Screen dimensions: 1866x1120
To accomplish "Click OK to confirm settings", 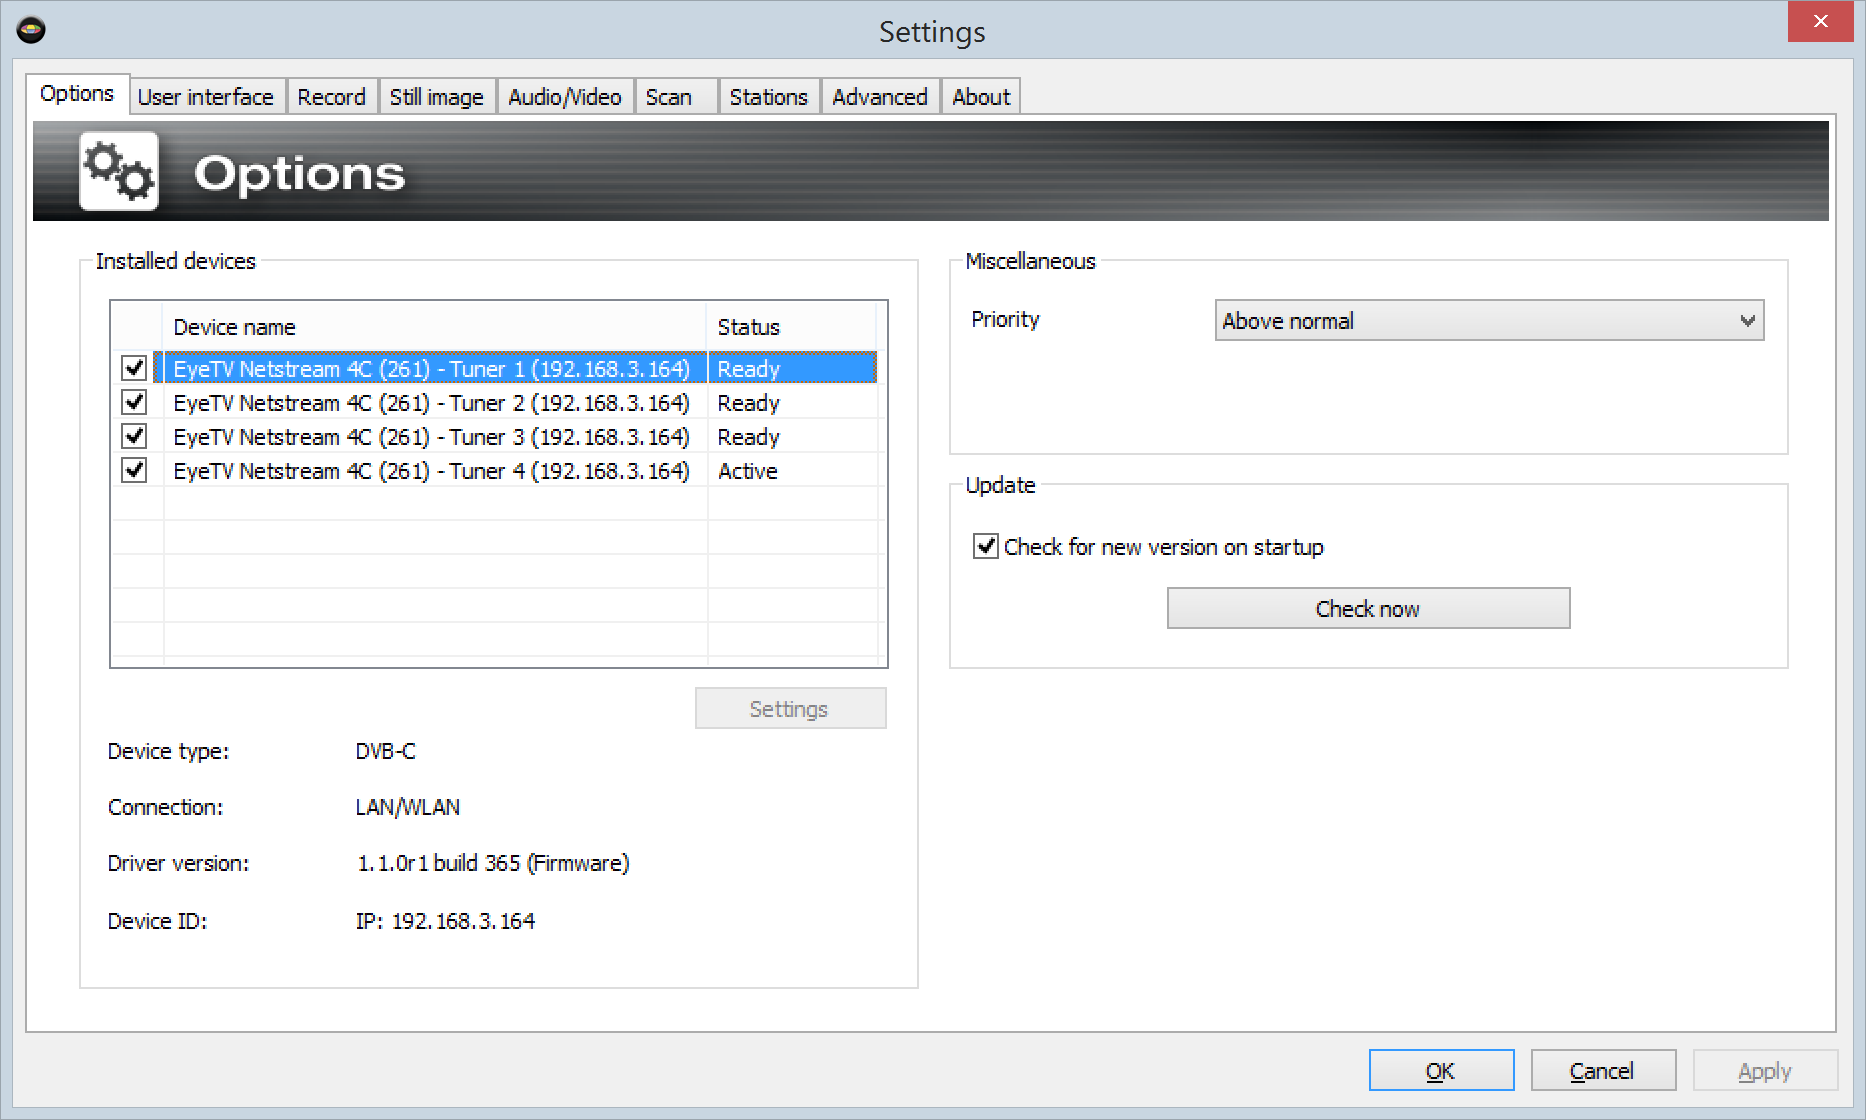I will click(x=1441, y=1069).
